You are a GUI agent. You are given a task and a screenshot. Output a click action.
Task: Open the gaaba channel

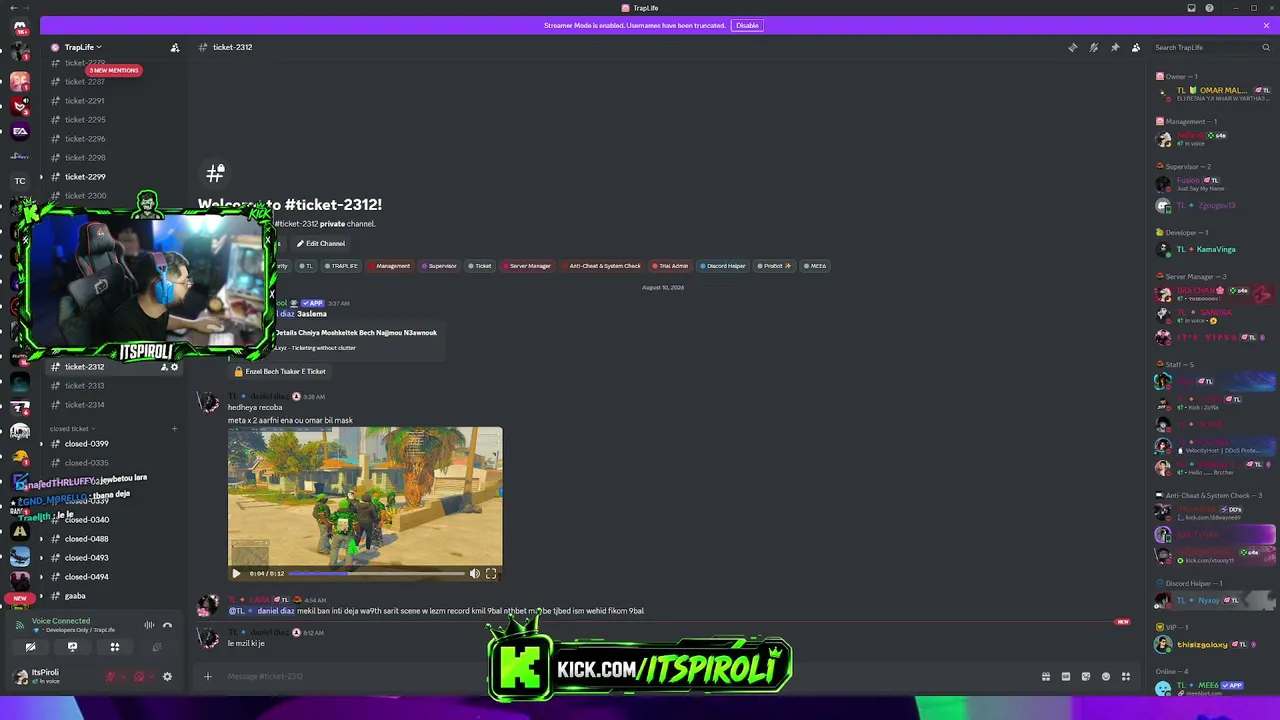[113, 596]
